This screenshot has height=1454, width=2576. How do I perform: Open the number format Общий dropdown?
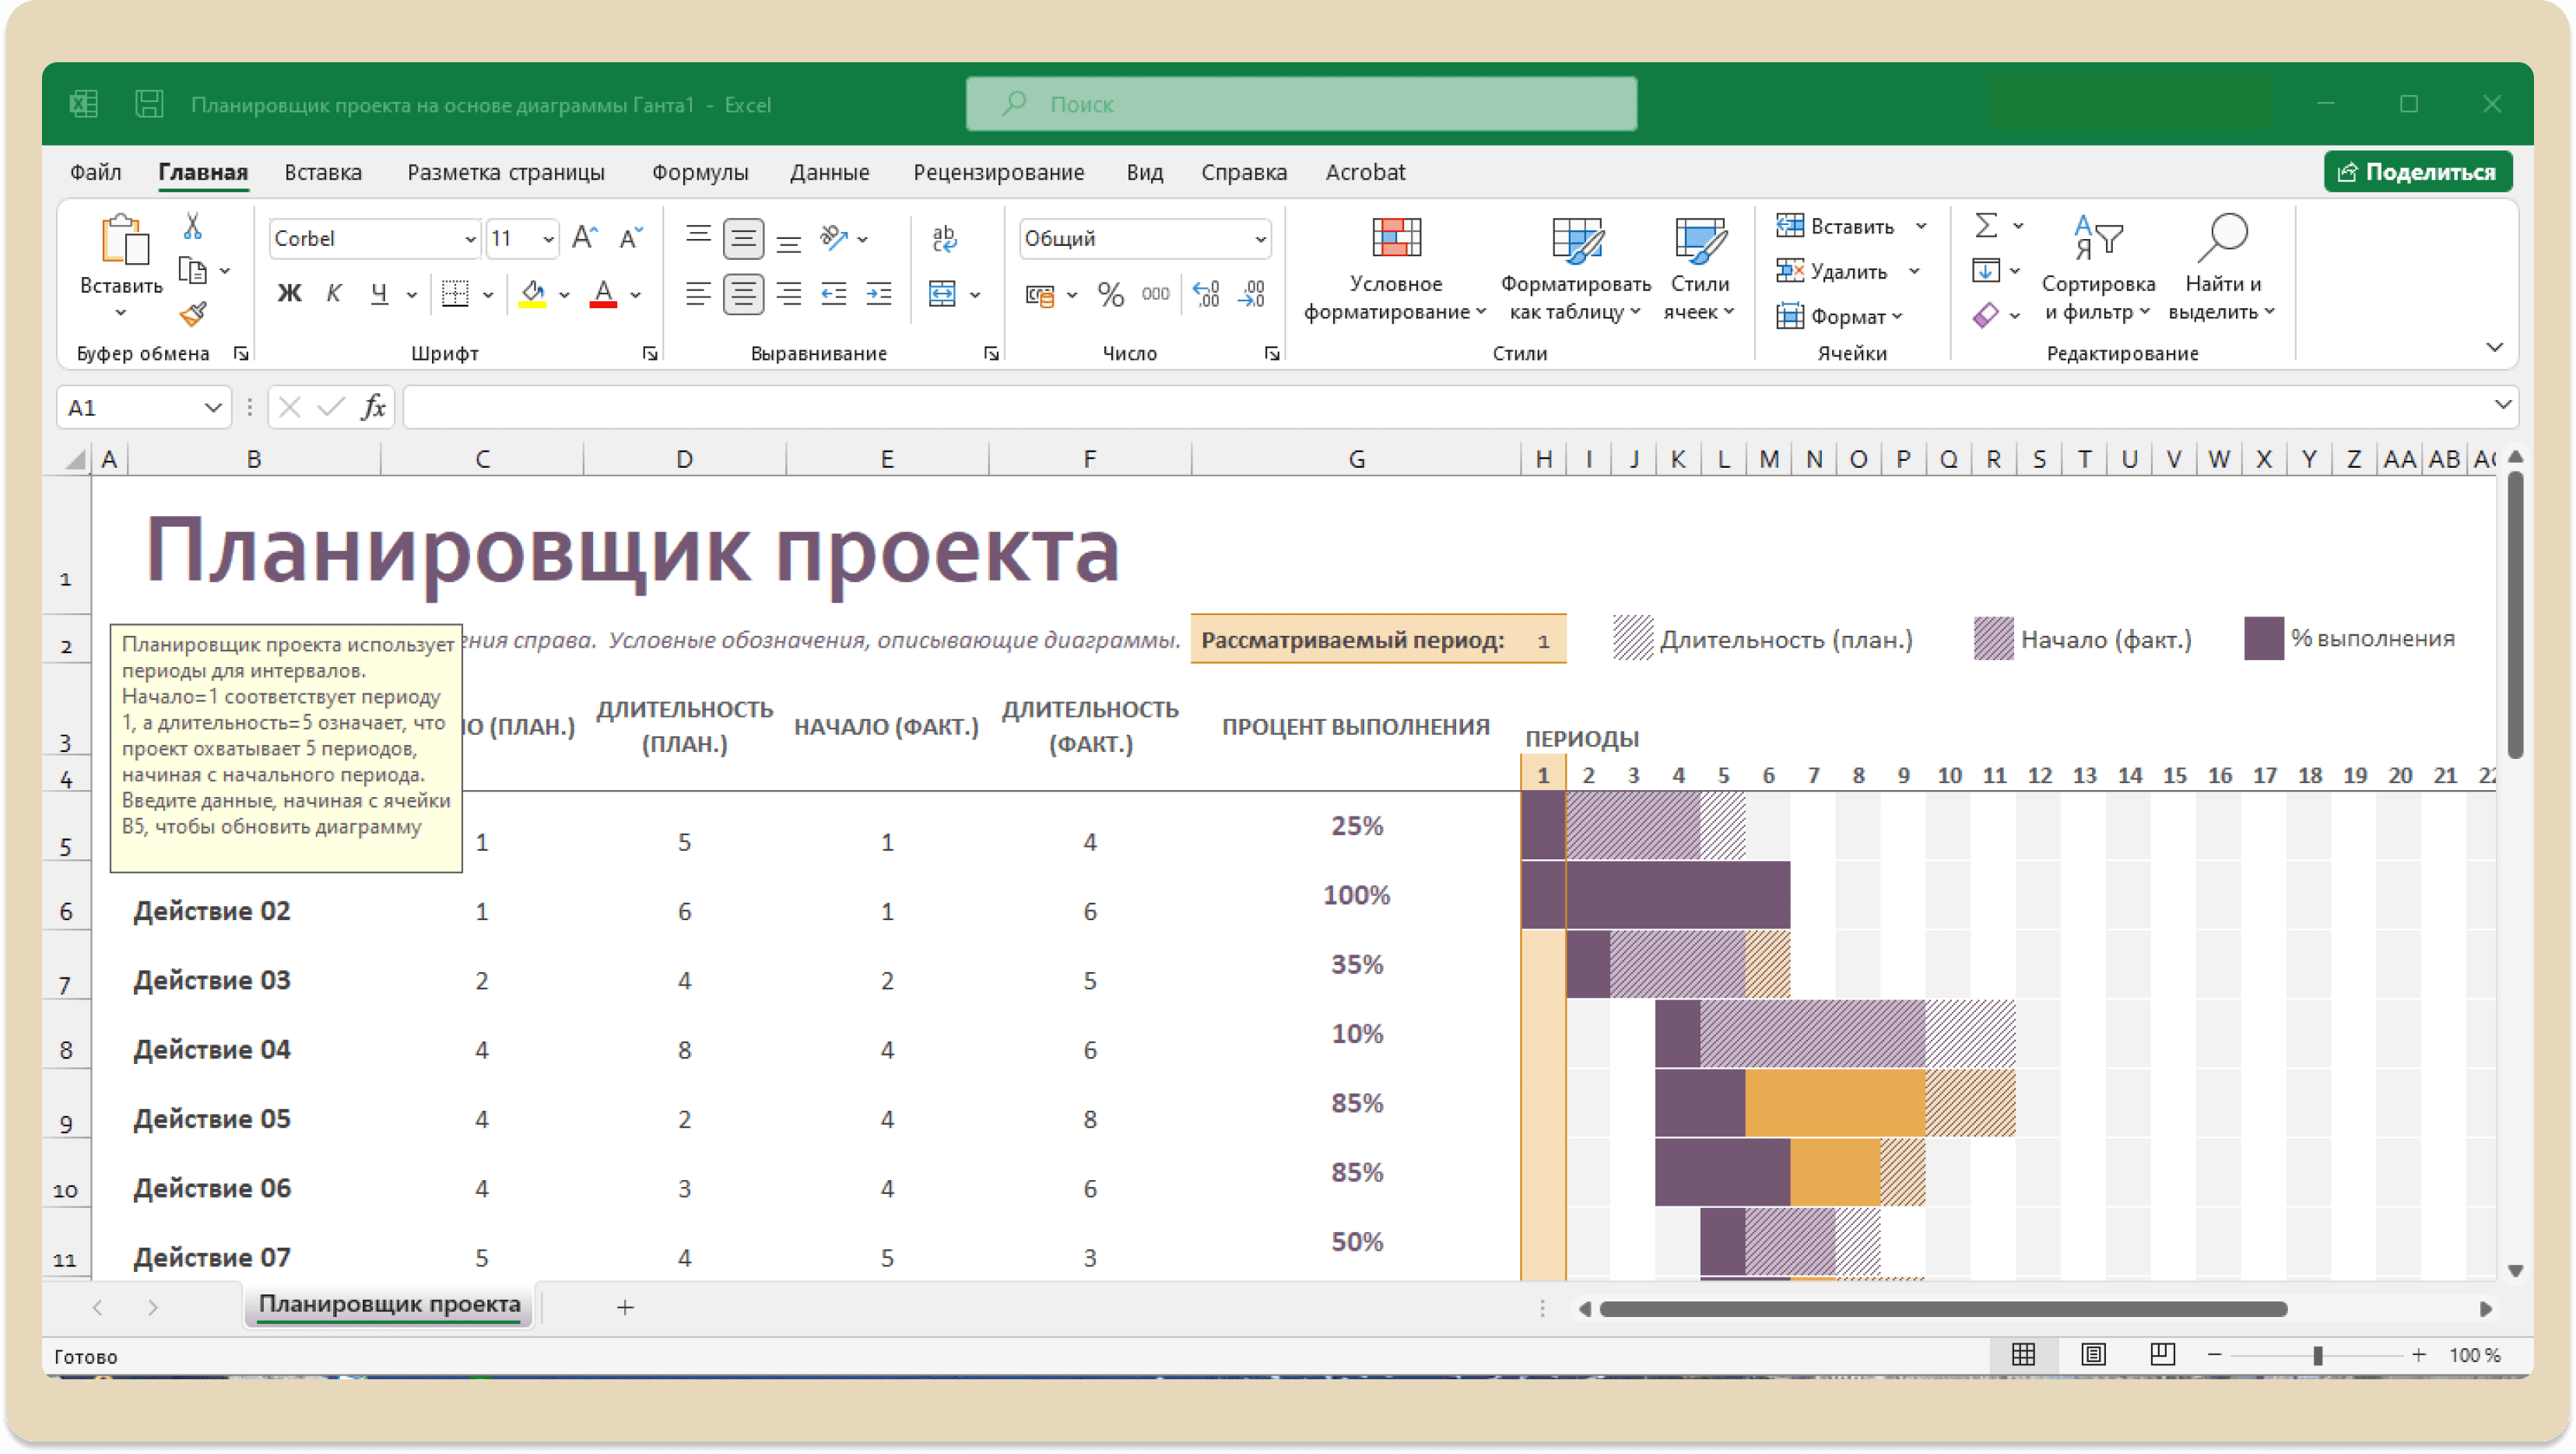[x=1260, y=239]
